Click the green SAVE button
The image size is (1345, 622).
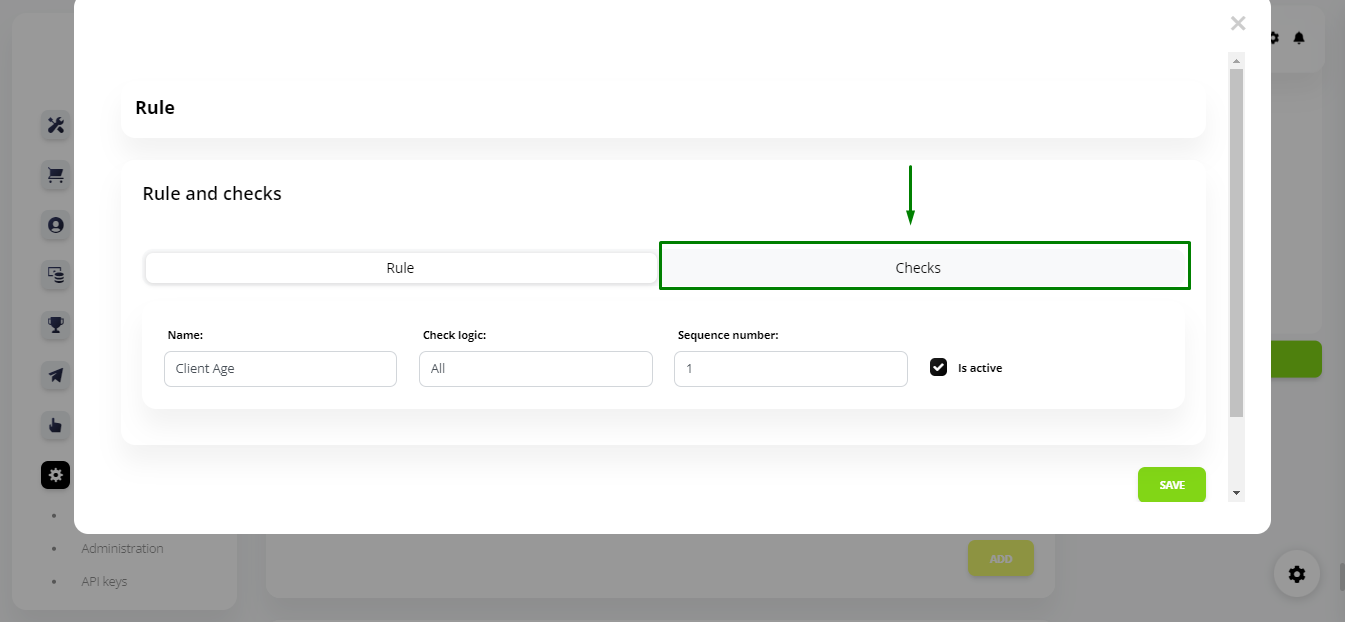pos(1172,485)
